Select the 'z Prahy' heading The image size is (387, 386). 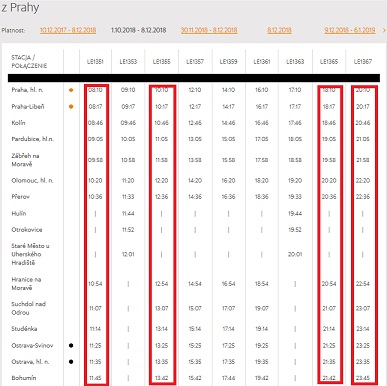coord(20,8)
